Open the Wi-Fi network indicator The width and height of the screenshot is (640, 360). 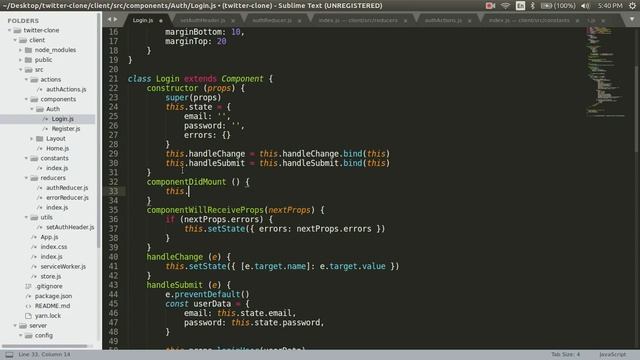coord(505,6)
